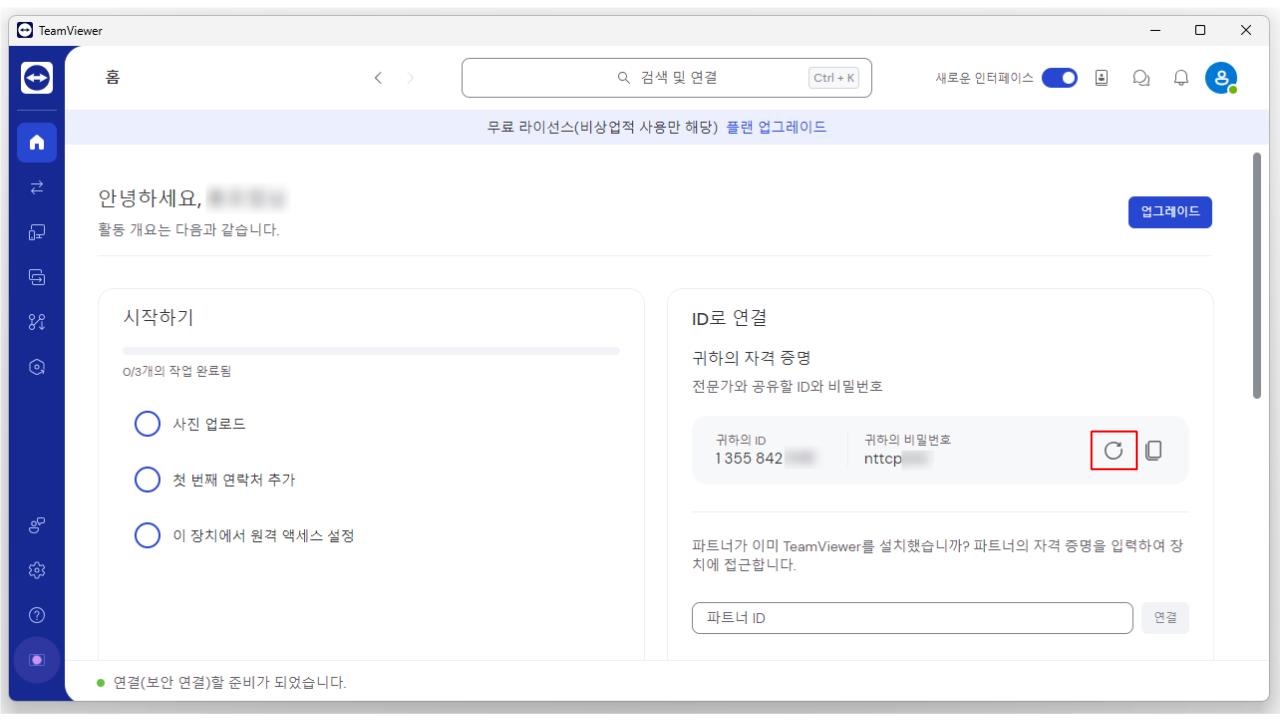1280x720 pixels.
Task: Copy credentials using the copy icon
Action: point(1155,451)
